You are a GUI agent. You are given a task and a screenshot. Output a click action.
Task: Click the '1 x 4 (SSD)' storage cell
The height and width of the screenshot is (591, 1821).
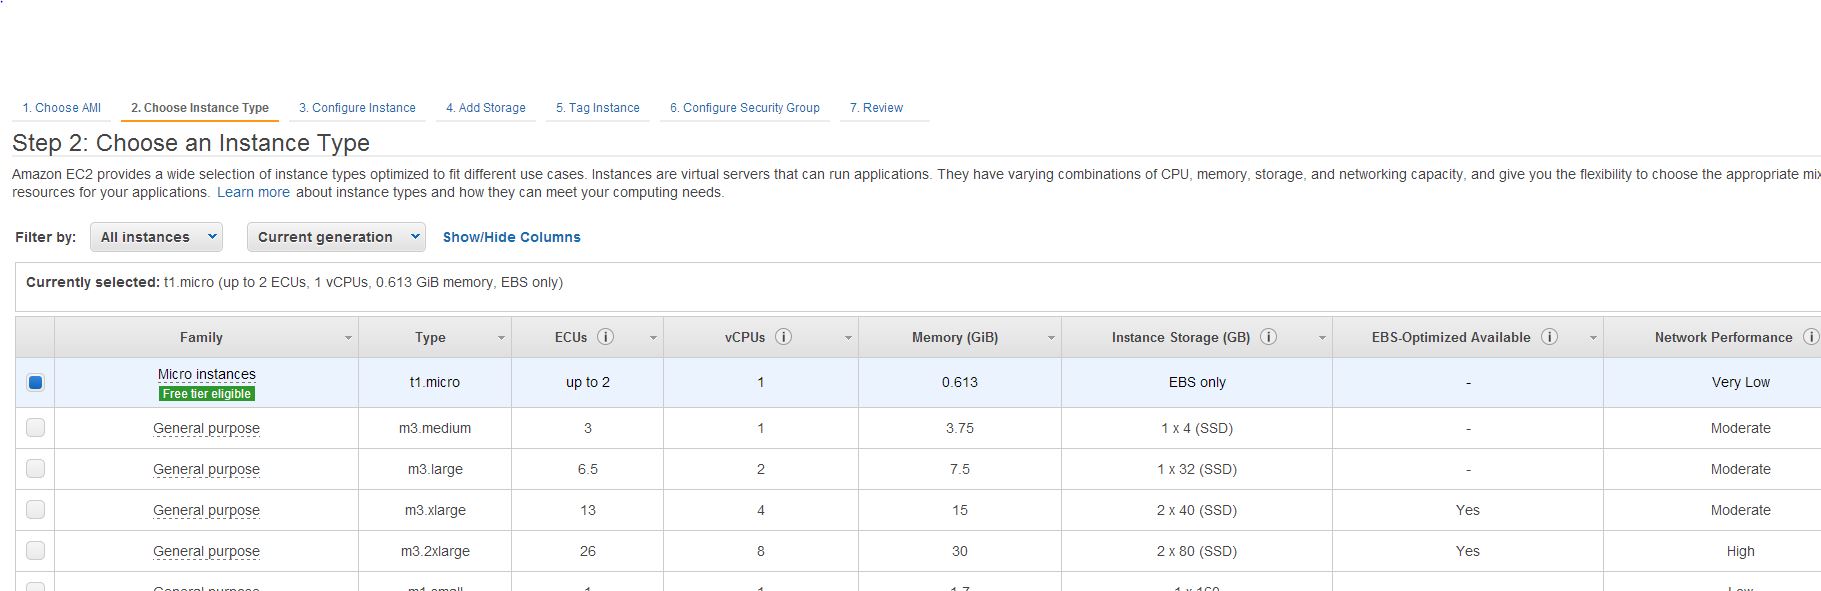click(x=1197, y=428)
